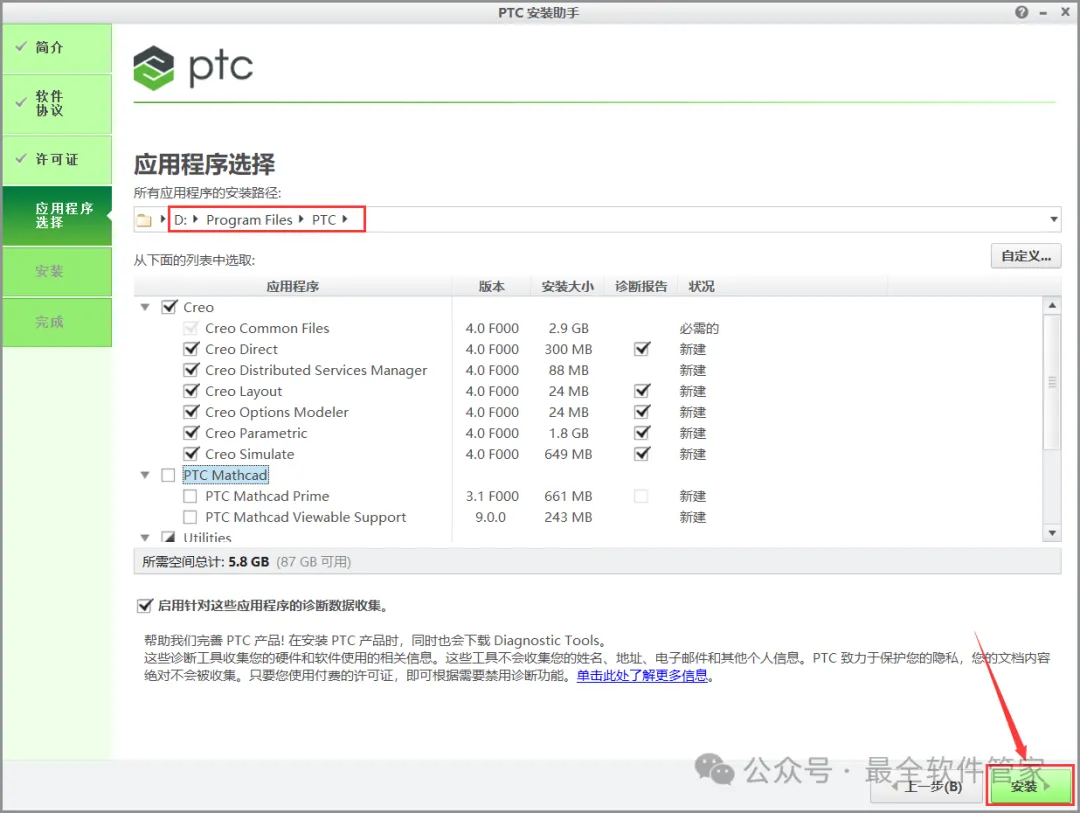Toggle diagnostic report for Creo Parametric
1080x813 pixels.
click(642, 433)
